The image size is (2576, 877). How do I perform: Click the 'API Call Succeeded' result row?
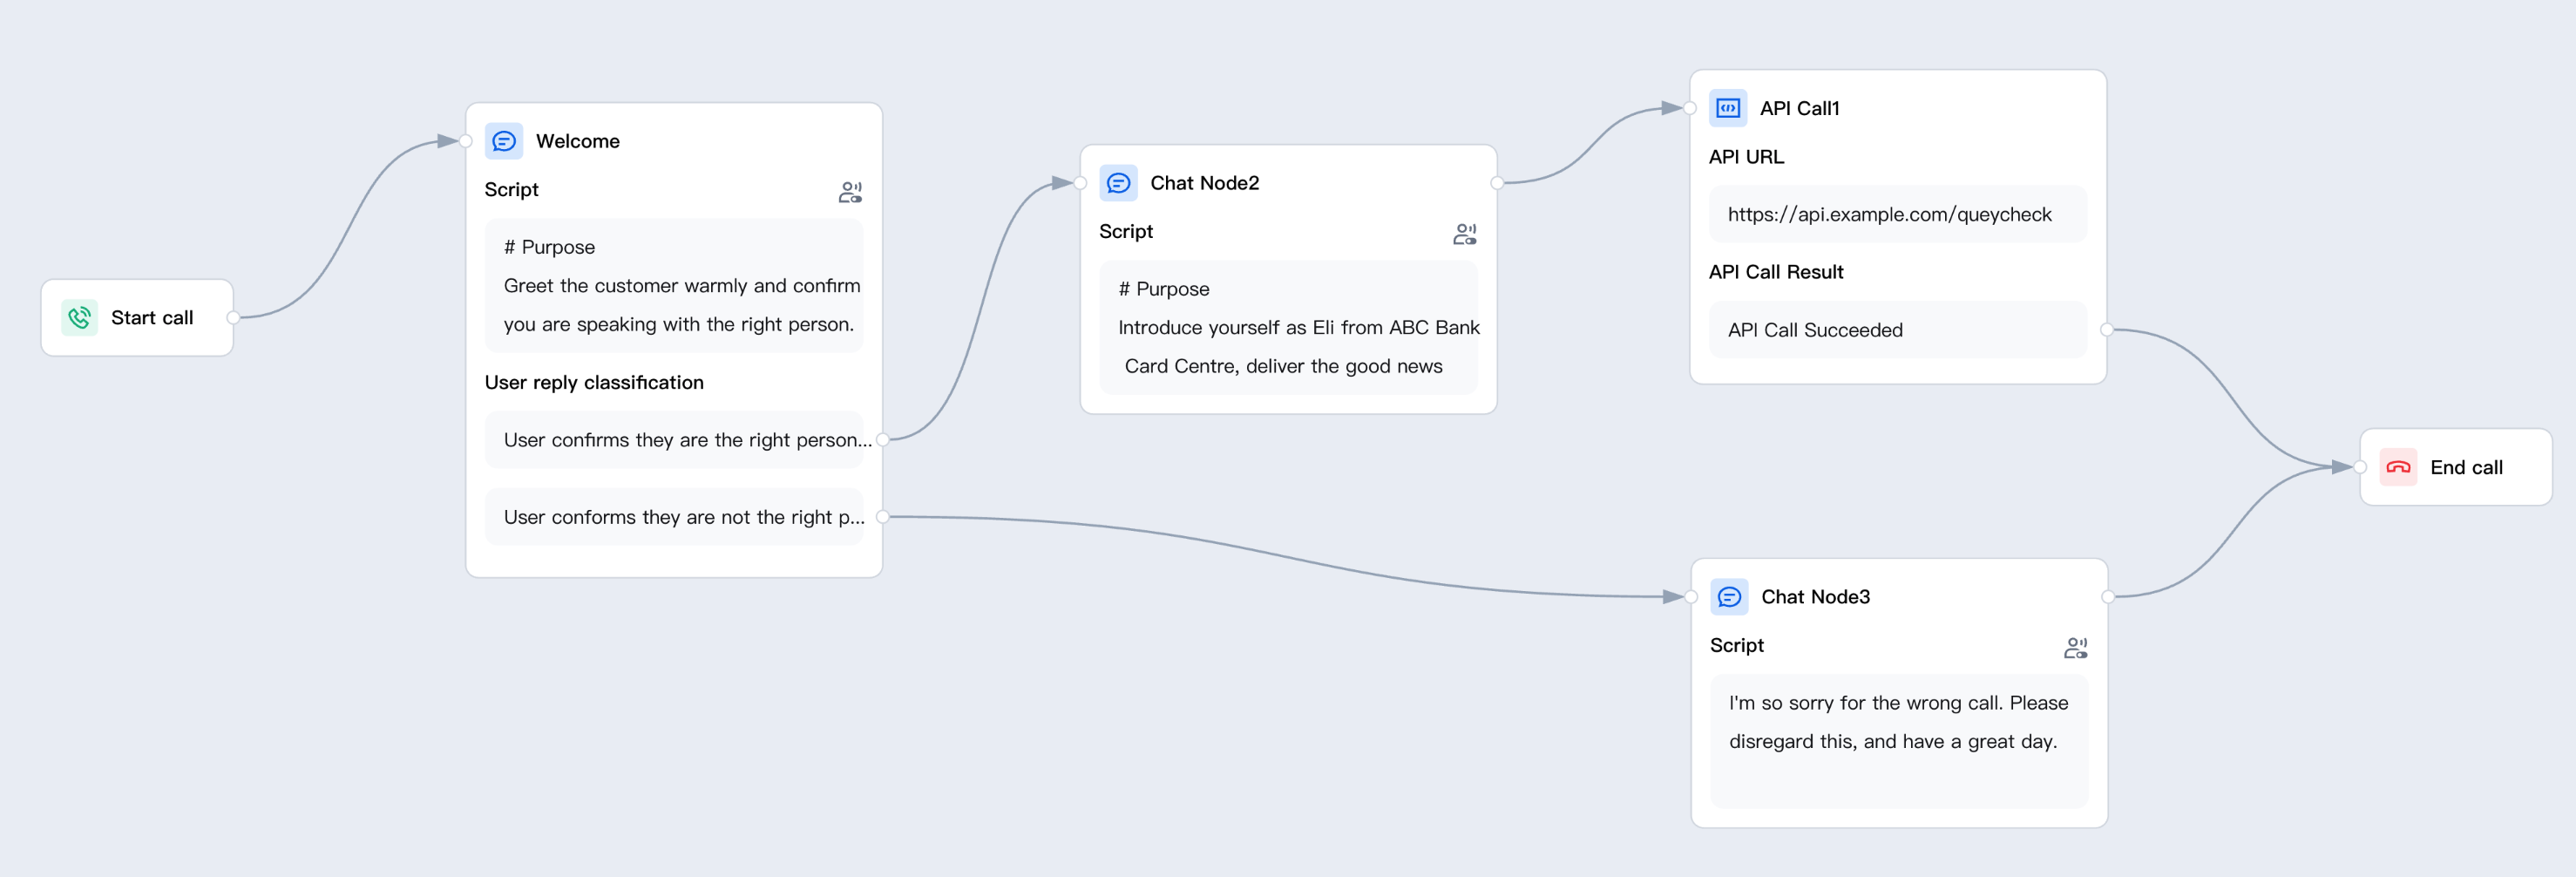[1897, 330]
